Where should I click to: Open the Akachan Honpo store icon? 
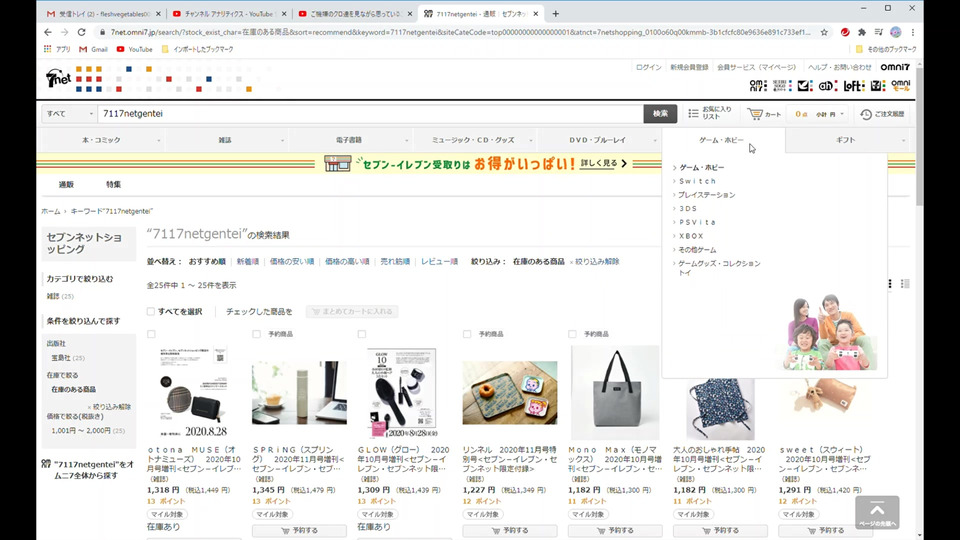[828, 86]
